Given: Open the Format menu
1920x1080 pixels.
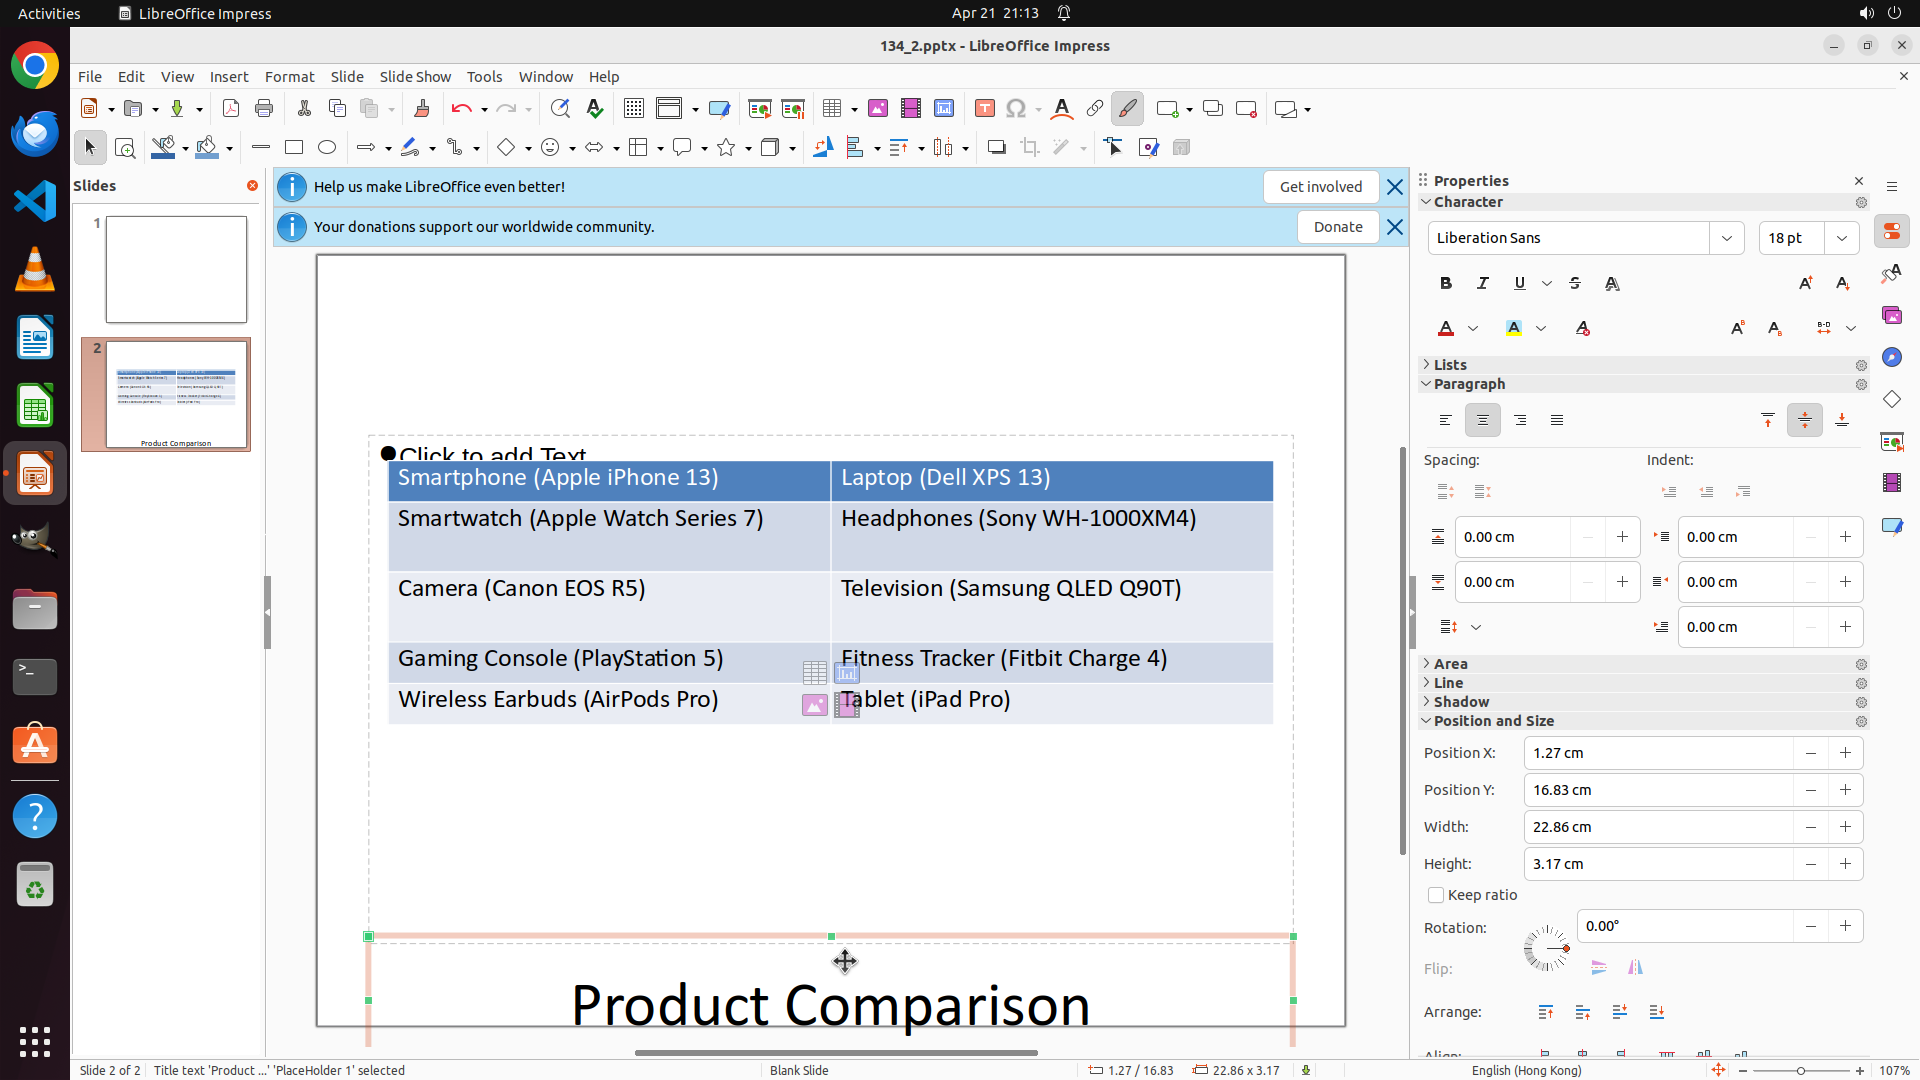Looking at the screenshot, I should (x=289, y=77).
